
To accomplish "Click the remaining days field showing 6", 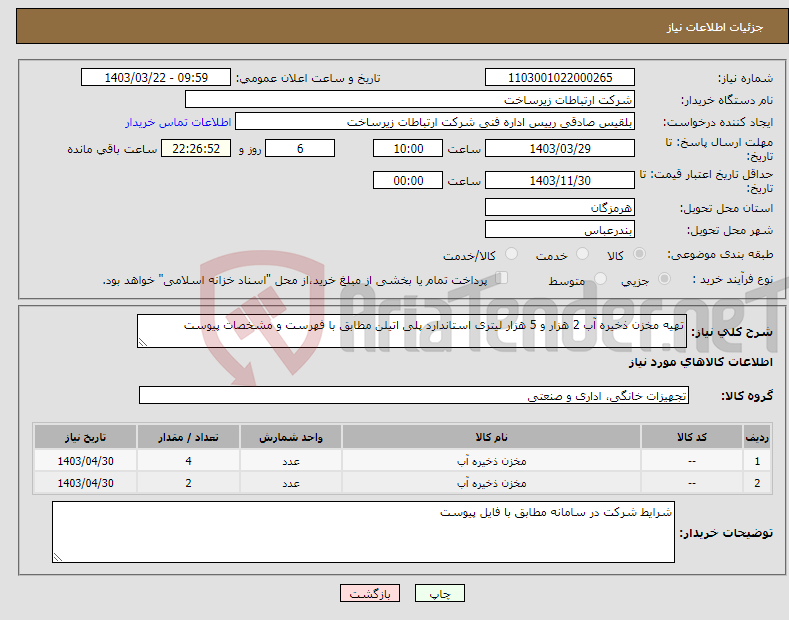I will (300, 148).
